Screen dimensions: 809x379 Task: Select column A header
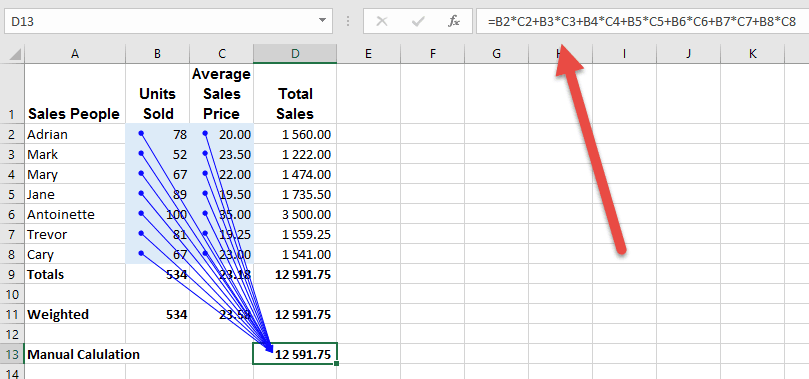(75, 54)
